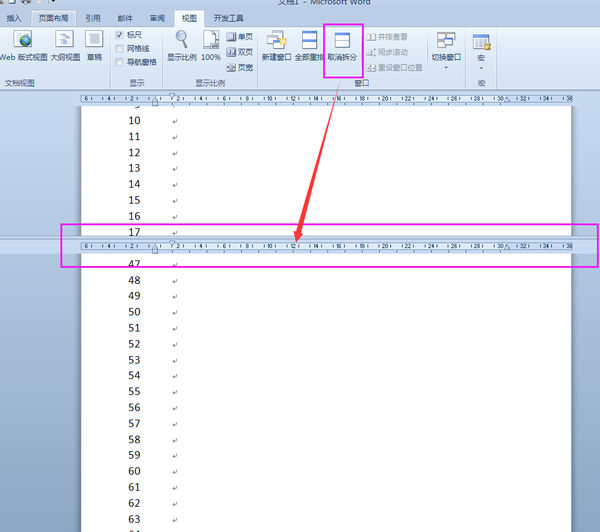Click line numbered 13
Viewport: 600px width, 532px height.
pyautogui.click(x=134, y=168)
